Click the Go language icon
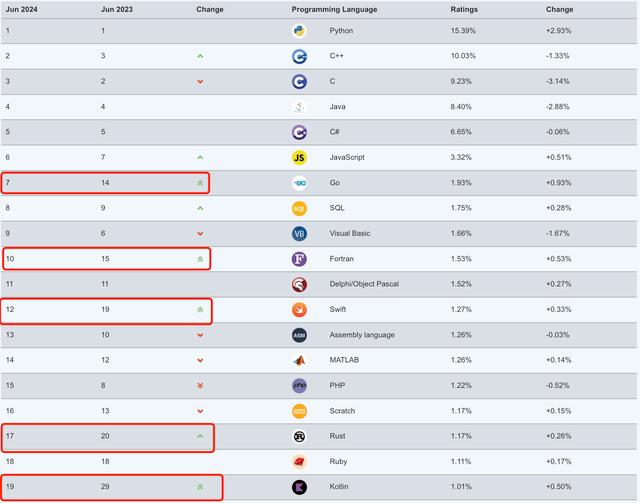This screenshot has width=640, height=503. [x=299, y=183]
